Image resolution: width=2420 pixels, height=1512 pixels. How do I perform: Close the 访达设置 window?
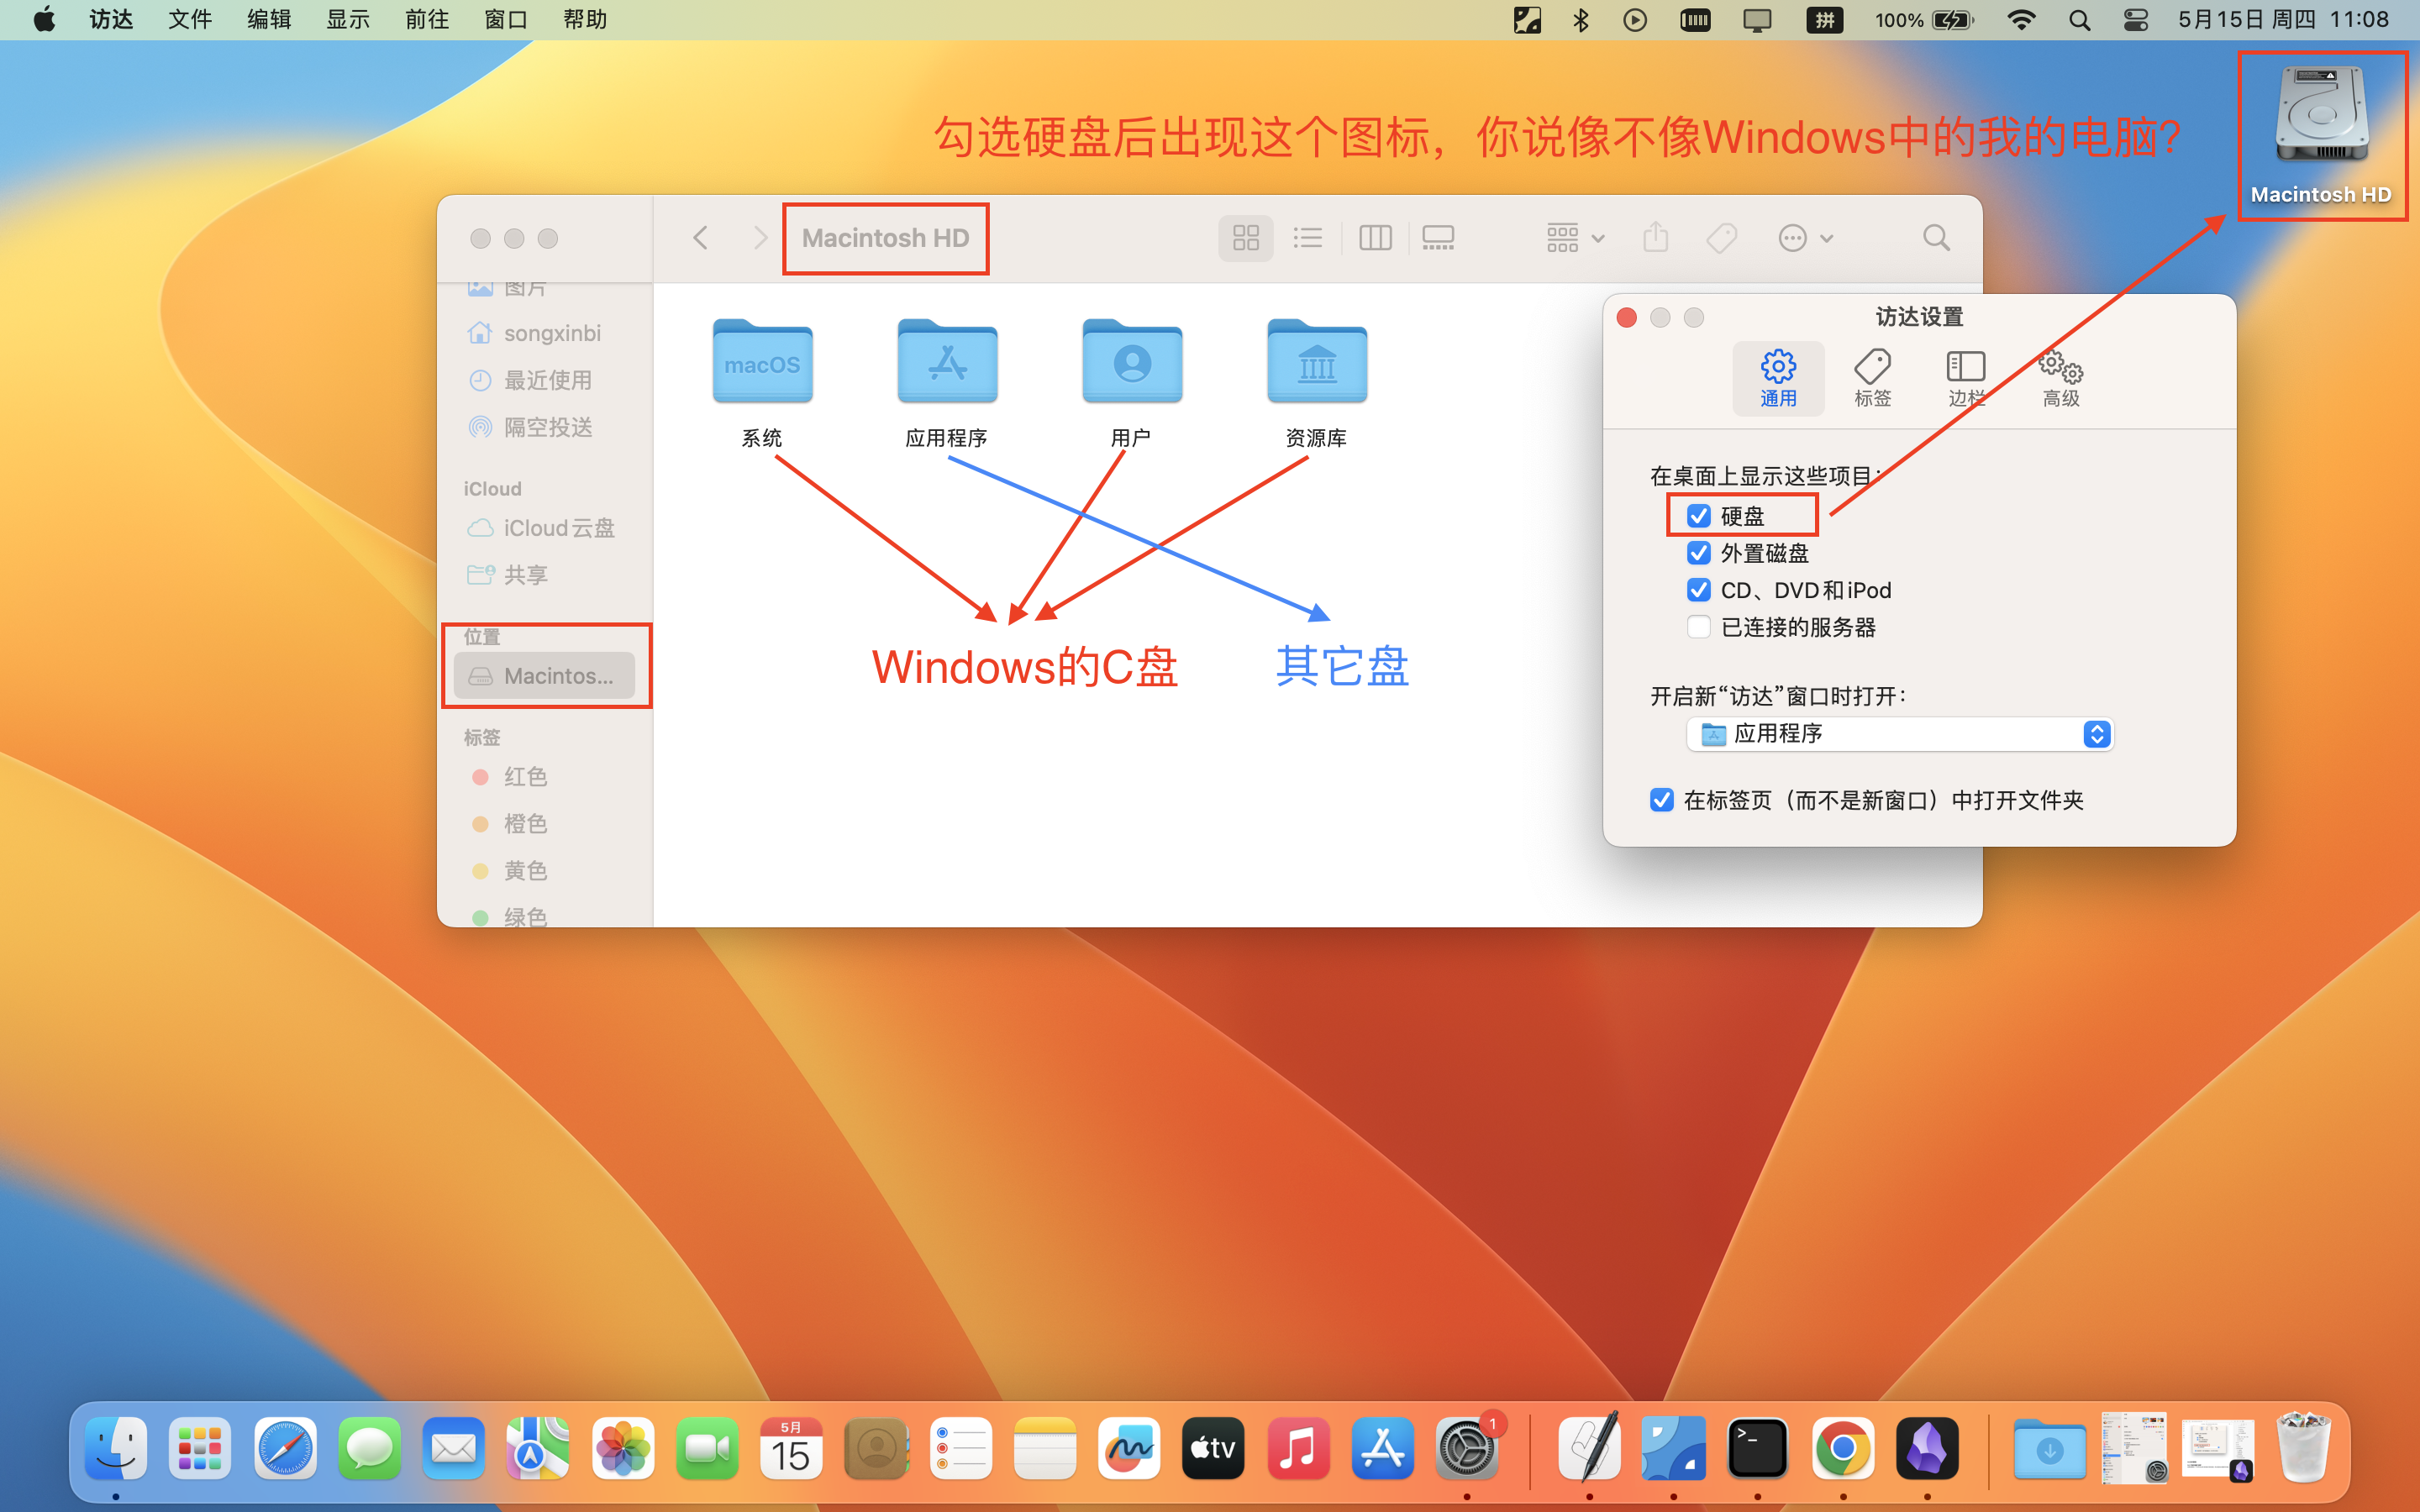(1626, 318)
